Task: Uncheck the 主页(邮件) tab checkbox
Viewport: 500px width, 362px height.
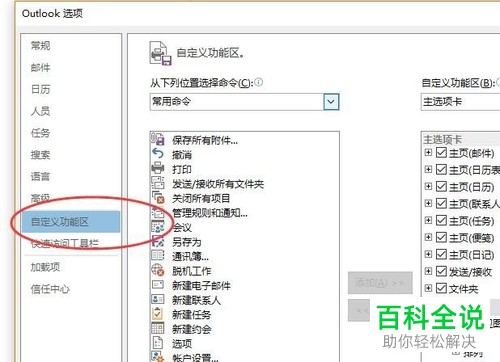Action: pyautogui.click(x=441, y=153)
